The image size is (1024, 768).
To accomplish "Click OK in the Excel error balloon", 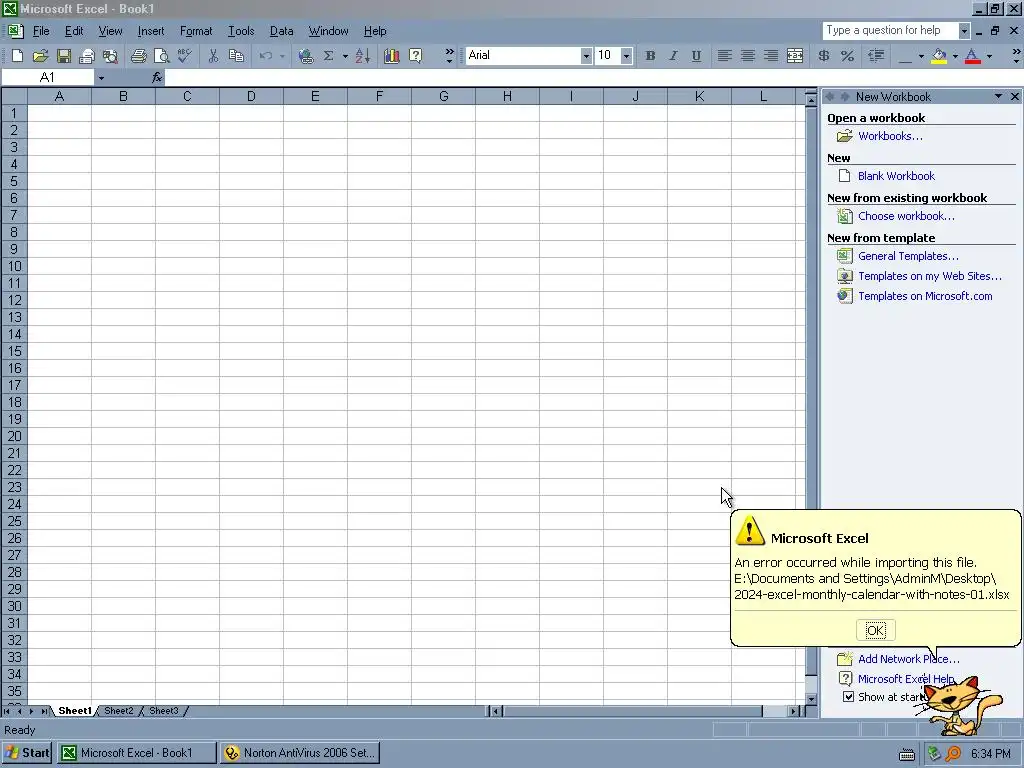I will [875, 630].
